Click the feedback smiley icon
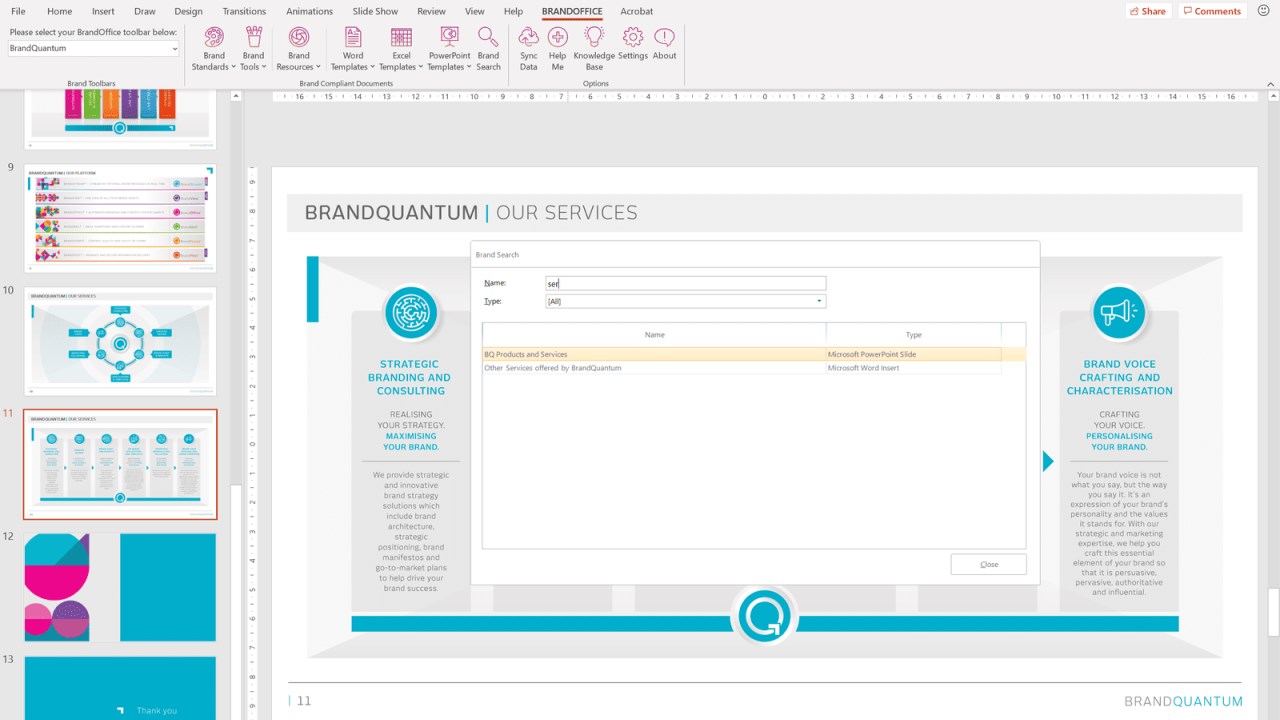 [x=1262, y=11]
